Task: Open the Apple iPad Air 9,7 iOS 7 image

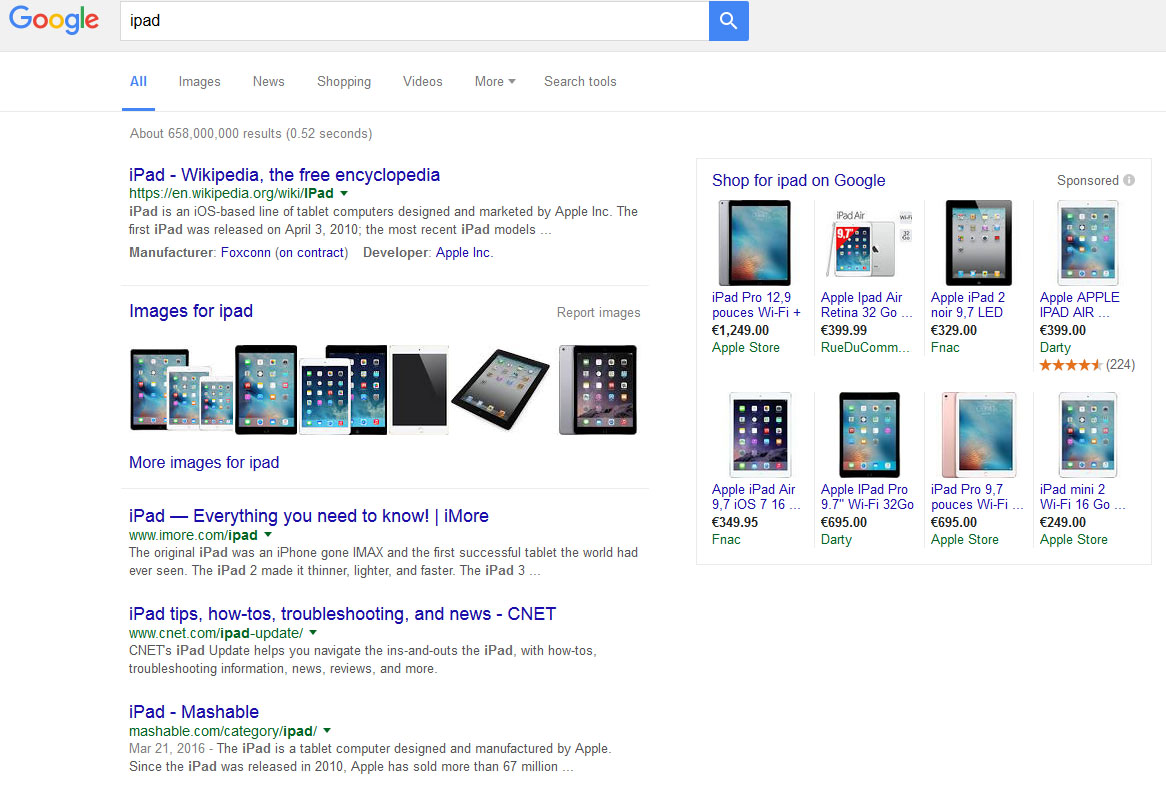Action: (760, 435)
